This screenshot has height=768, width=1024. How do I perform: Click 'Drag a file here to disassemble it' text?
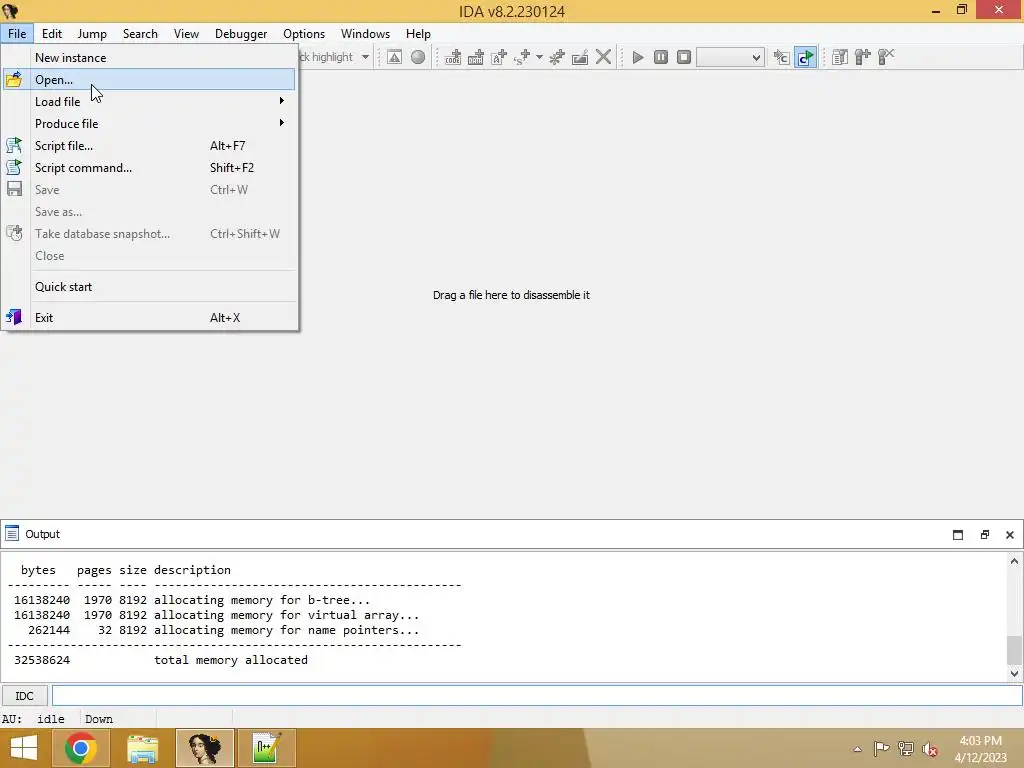511,295
